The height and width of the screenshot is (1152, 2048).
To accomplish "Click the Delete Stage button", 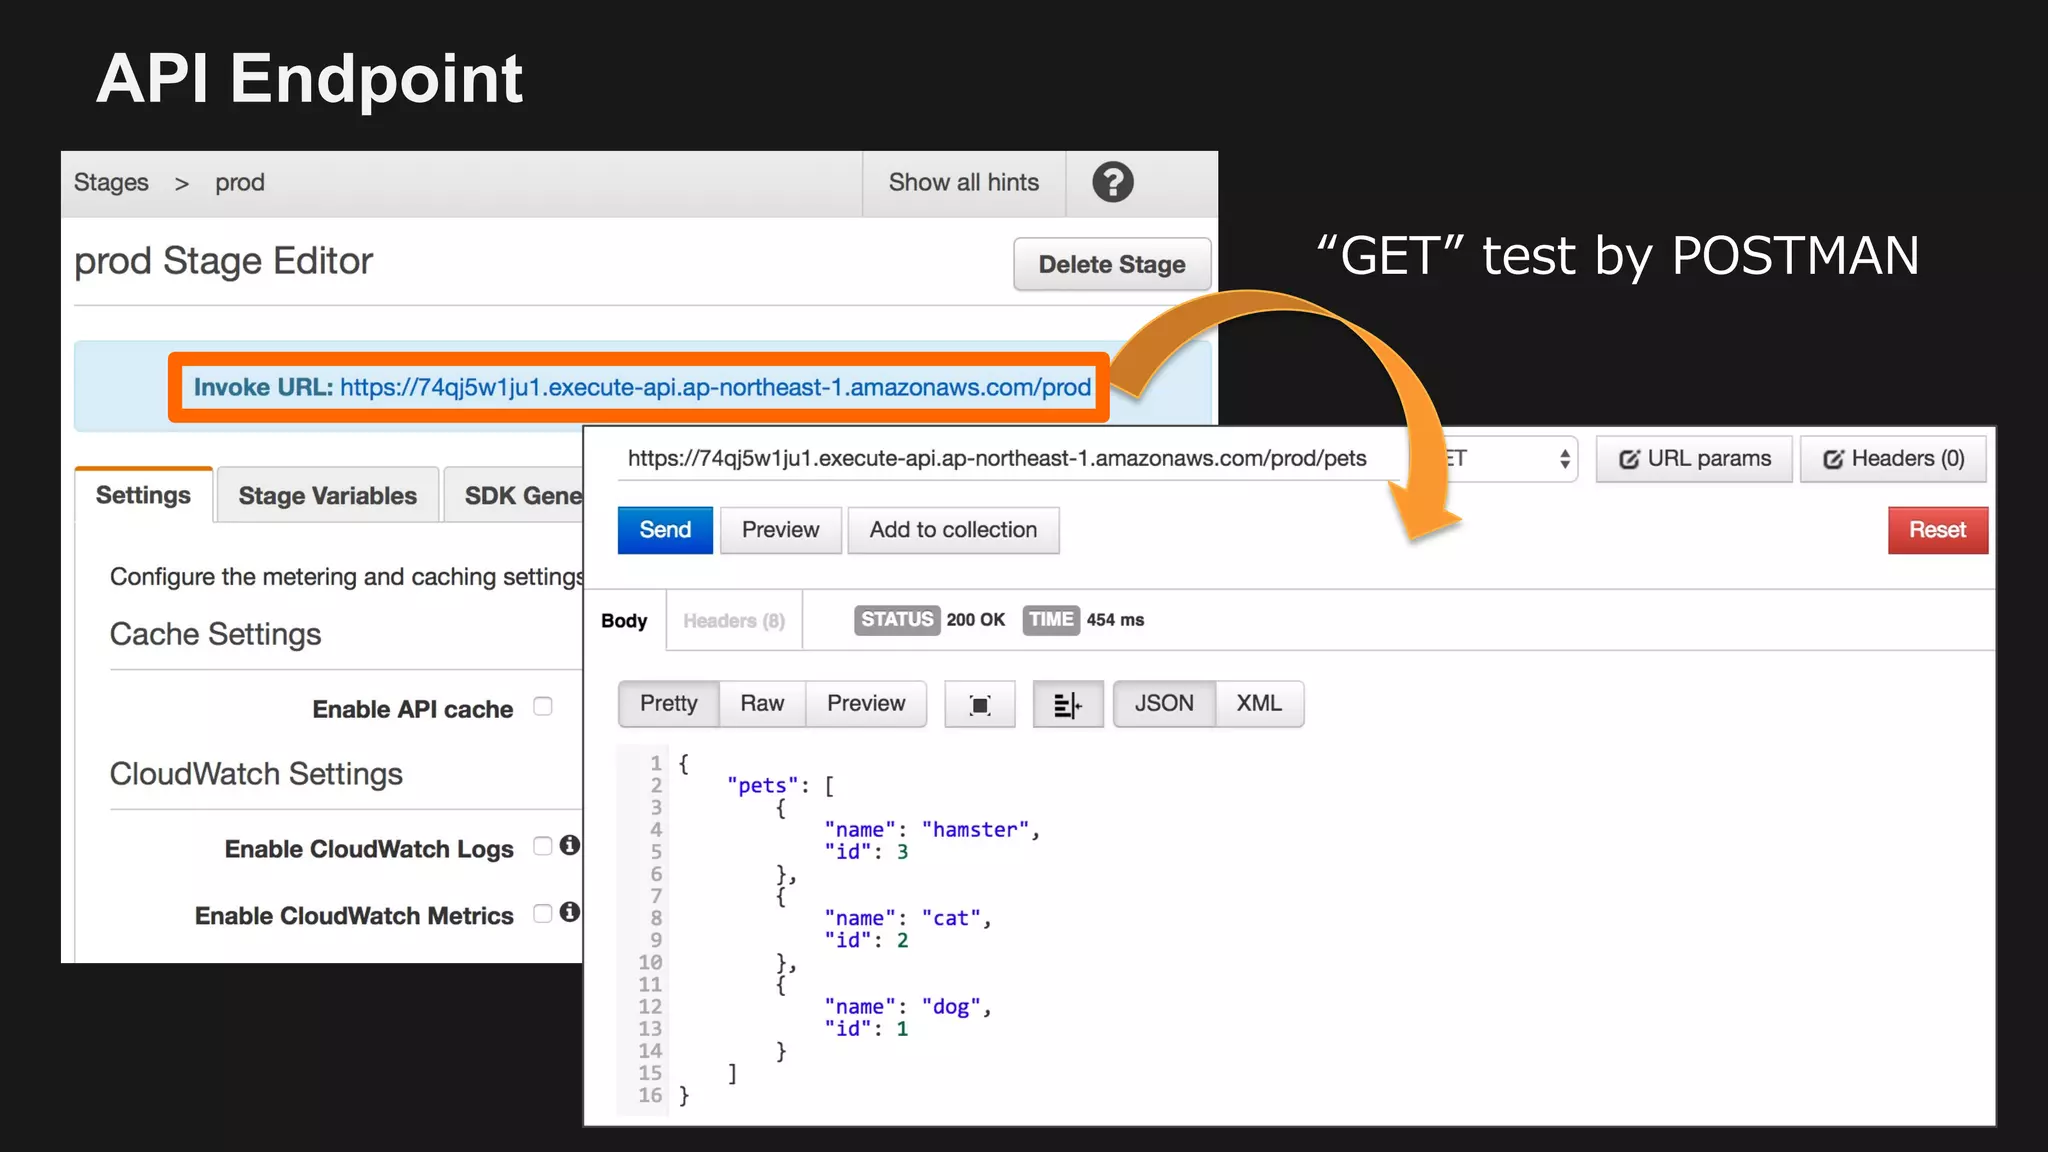I will point(1112,264).
